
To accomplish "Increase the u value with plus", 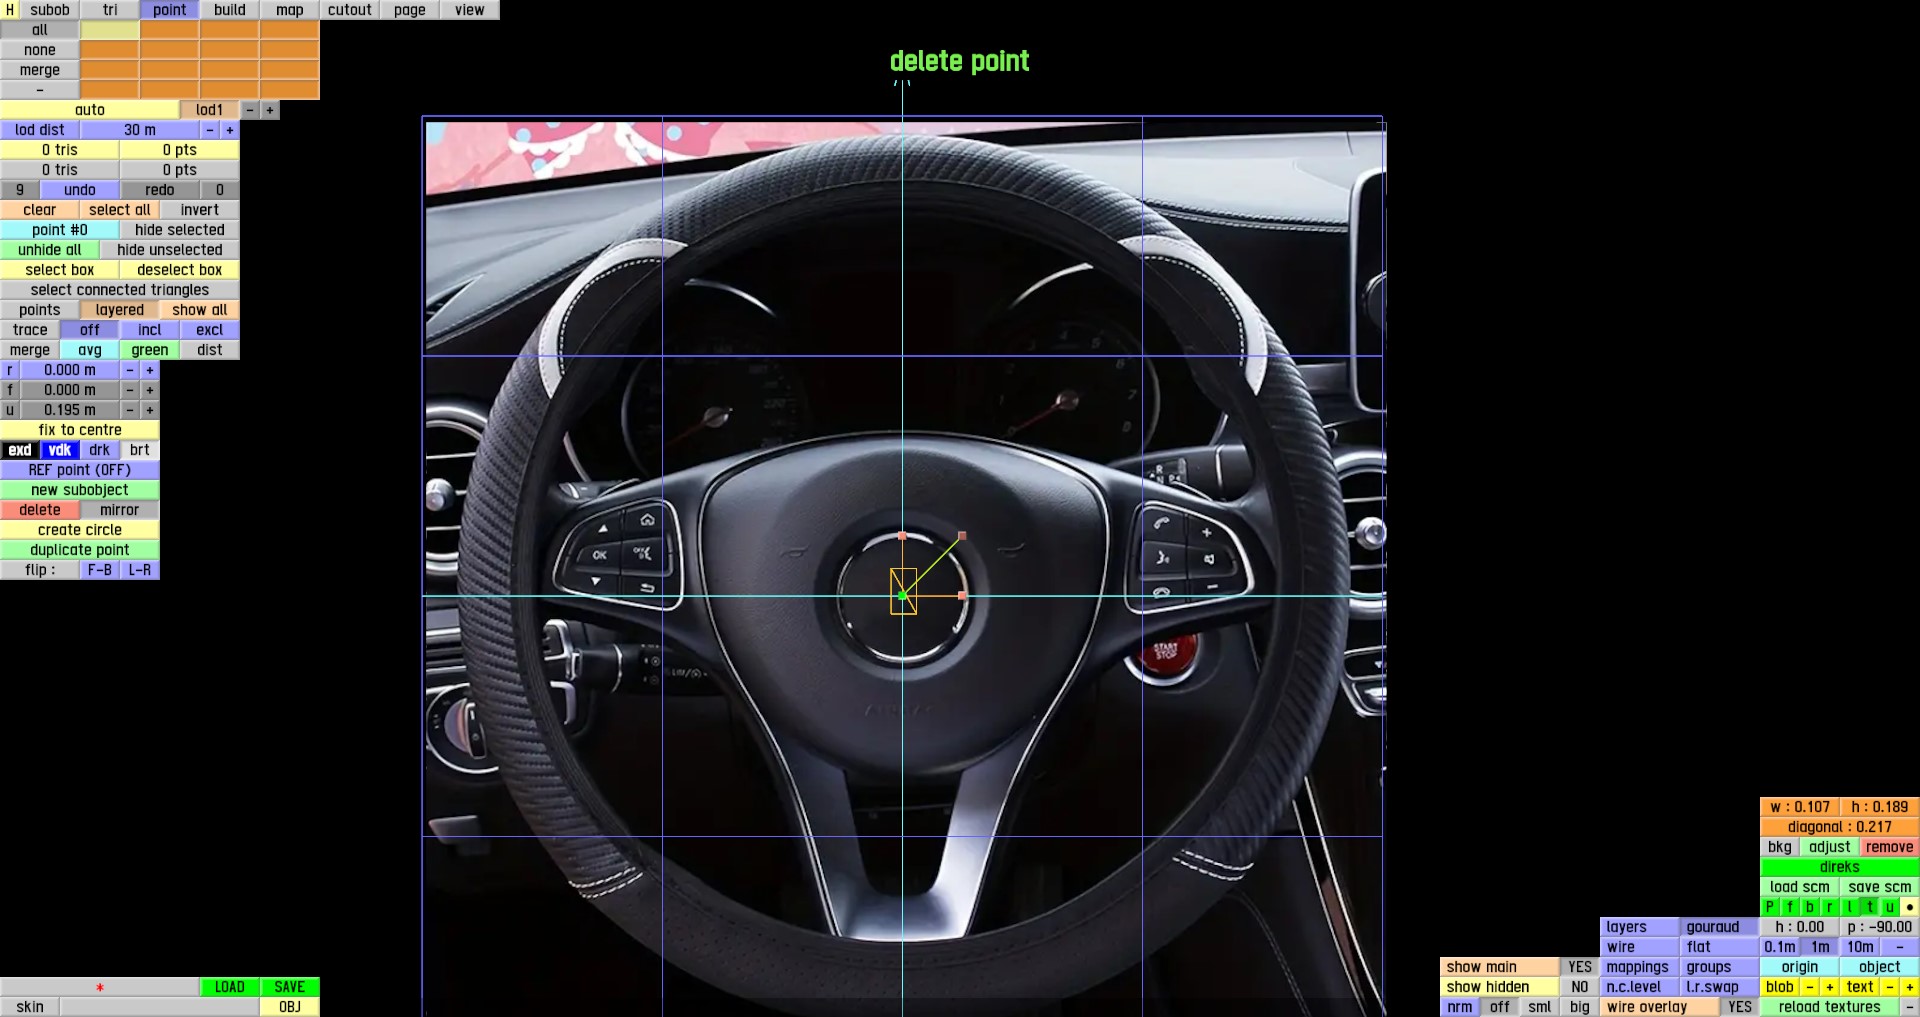I will tap(150, 410).
